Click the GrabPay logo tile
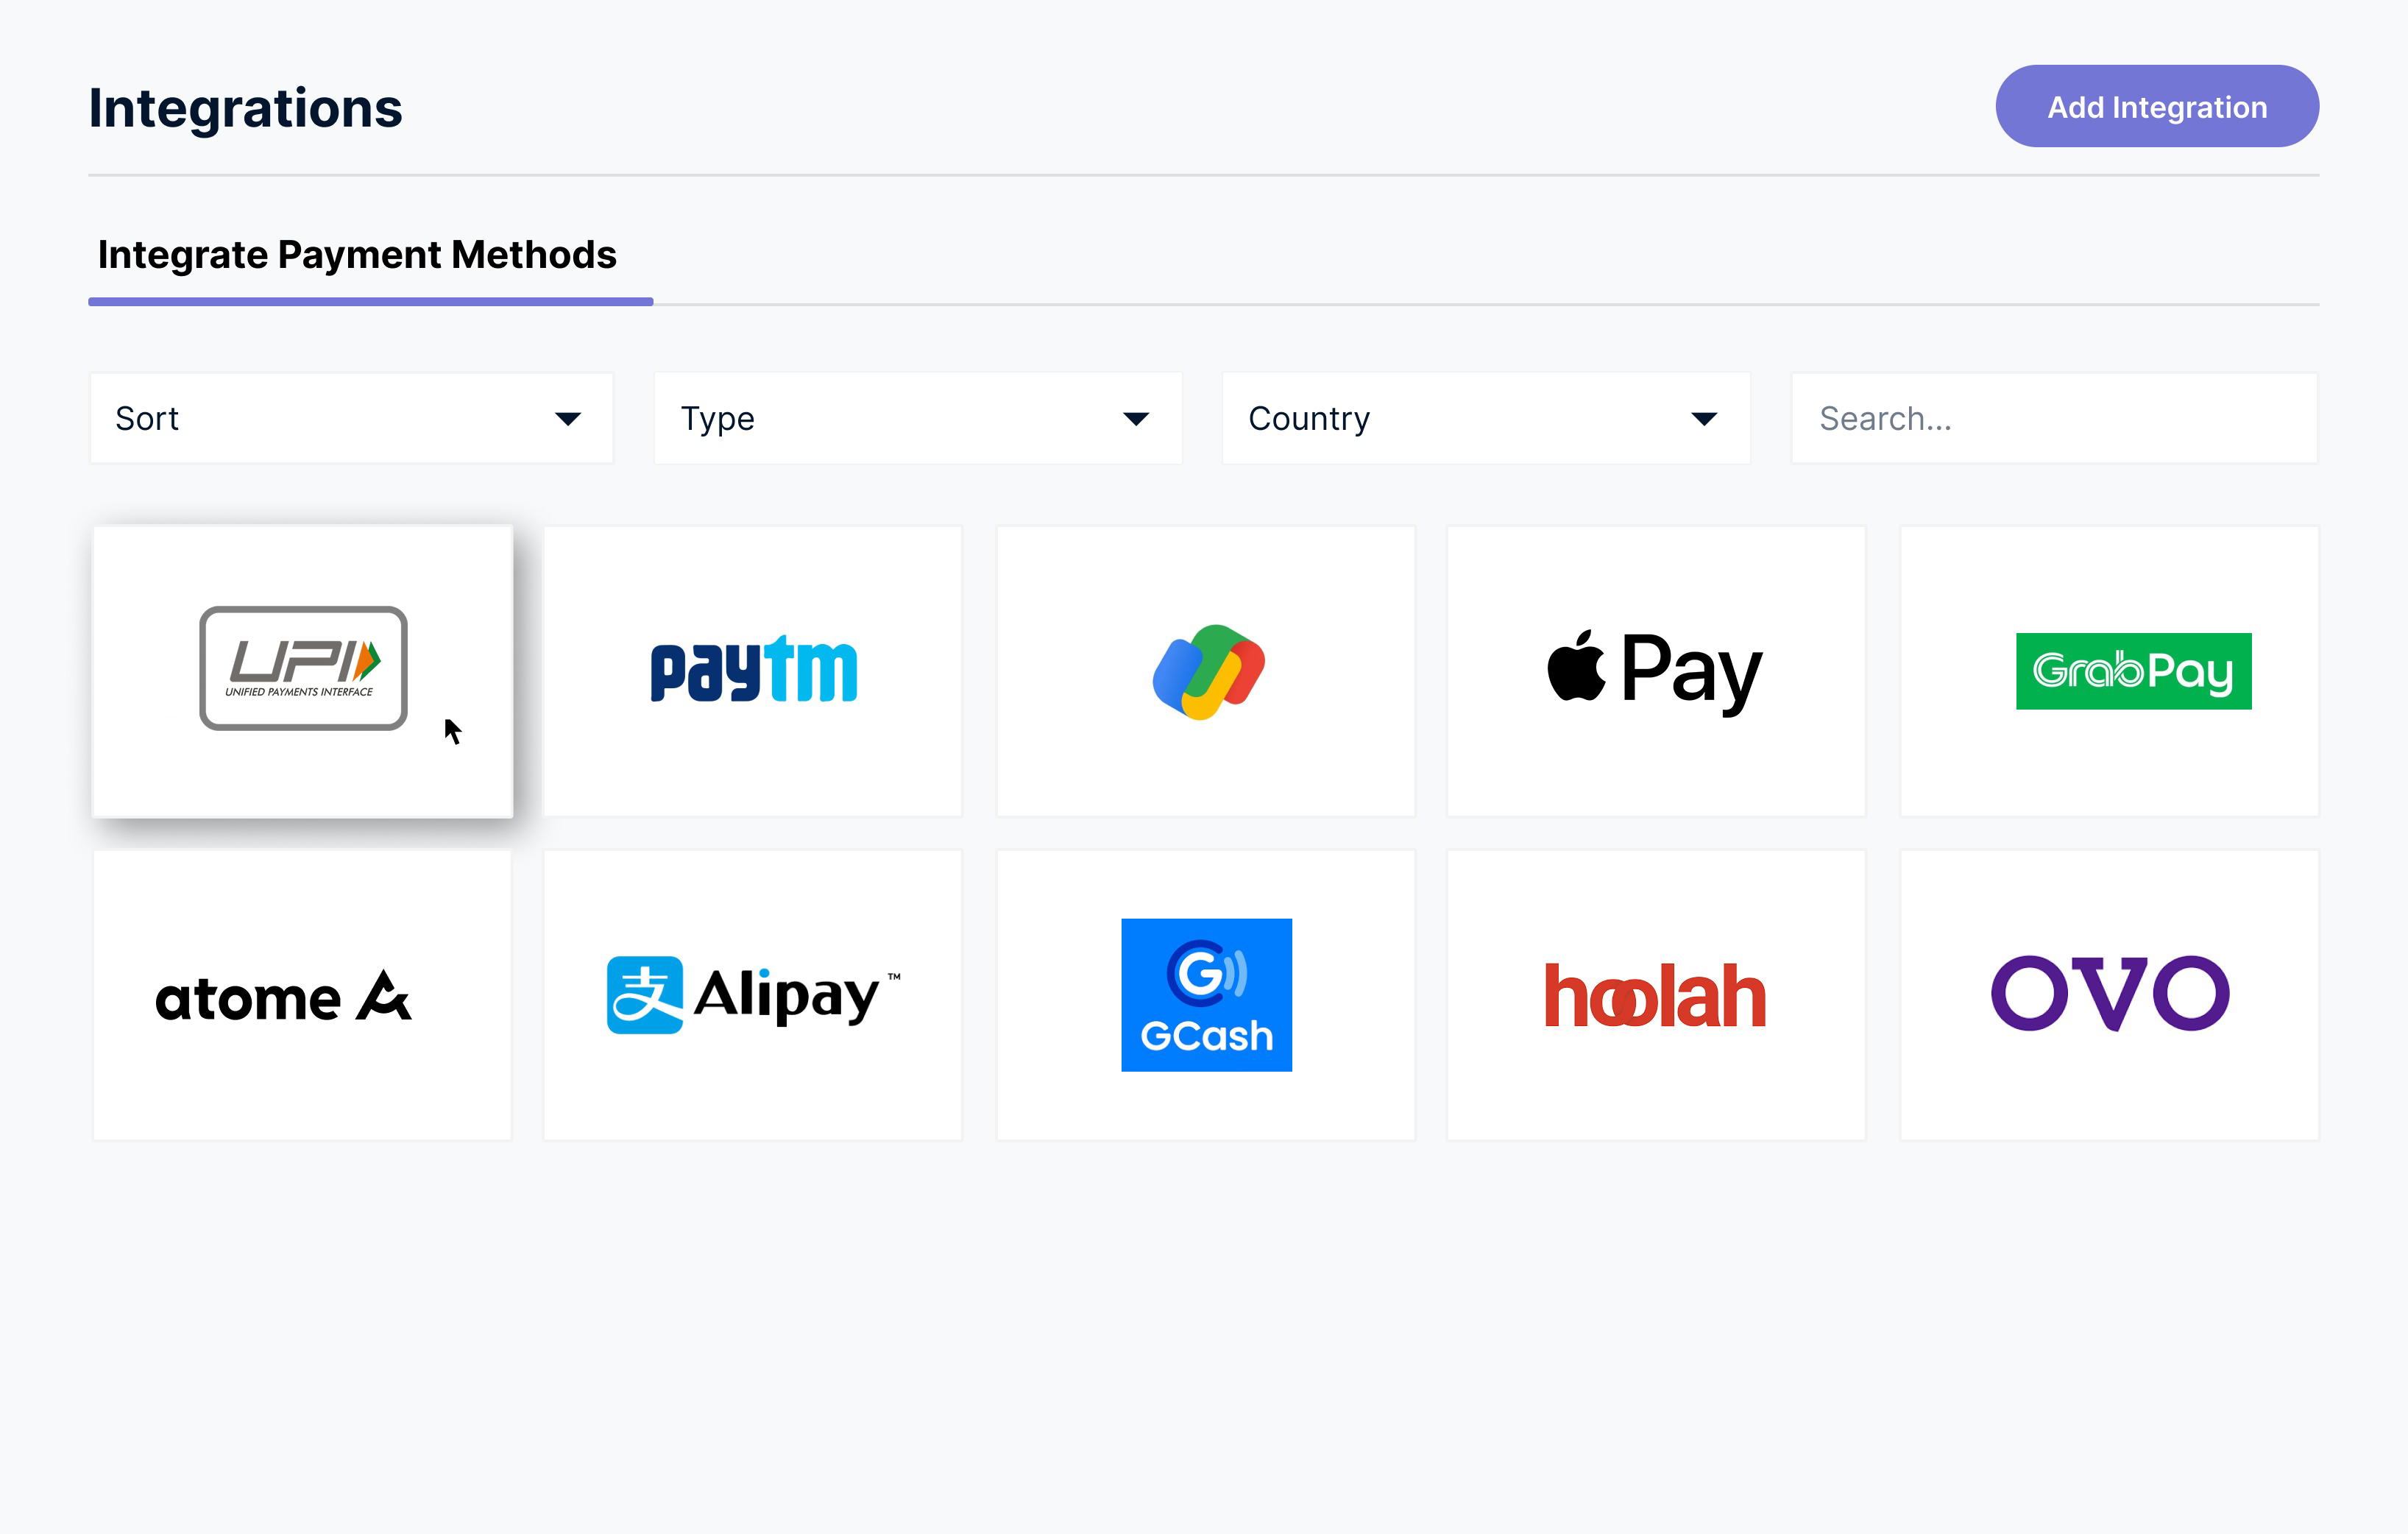 pos(2109,671)
